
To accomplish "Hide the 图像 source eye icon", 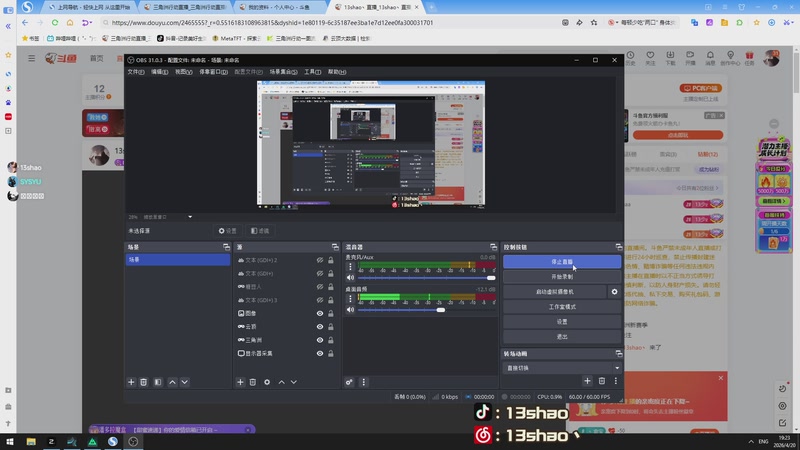I will point(320,313).
